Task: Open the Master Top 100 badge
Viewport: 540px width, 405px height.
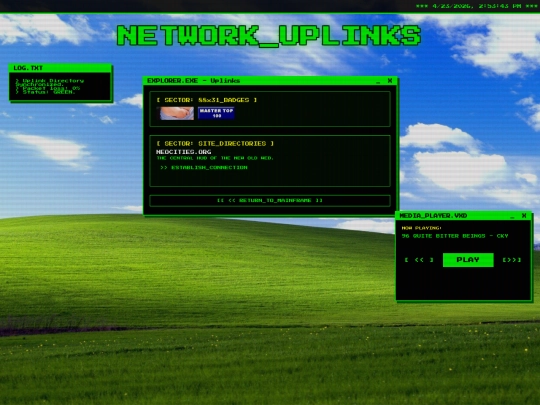Action: pos(216,113)
